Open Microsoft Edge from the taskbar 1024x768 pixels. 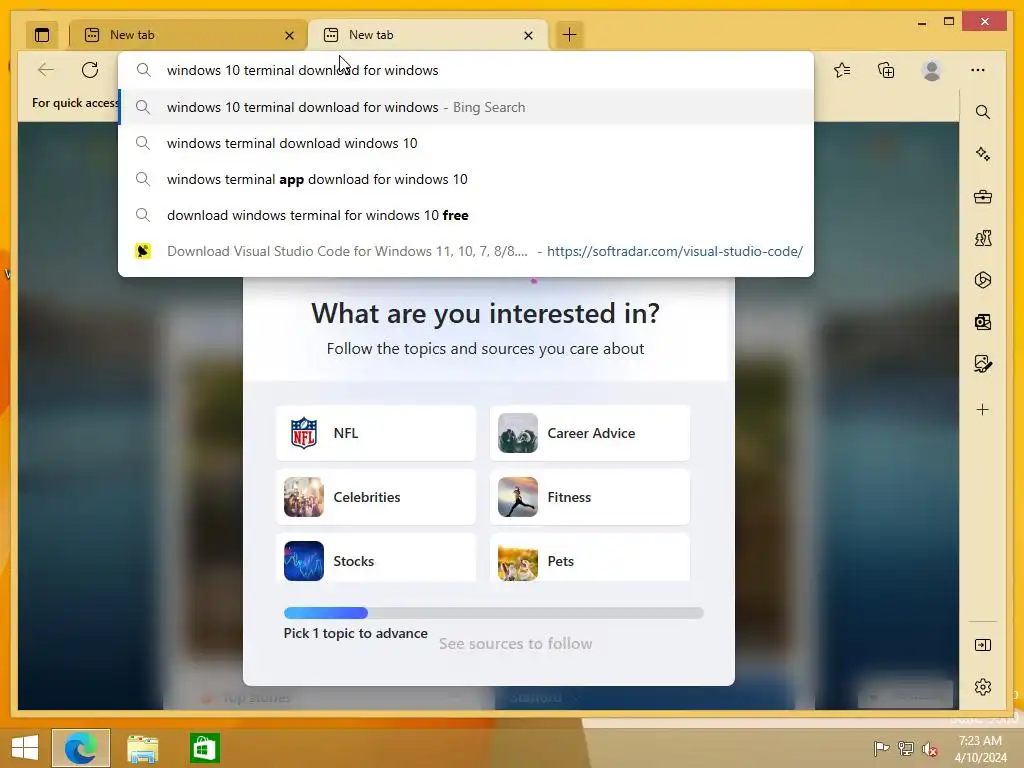pyautogui.click(x=80, y=748)
